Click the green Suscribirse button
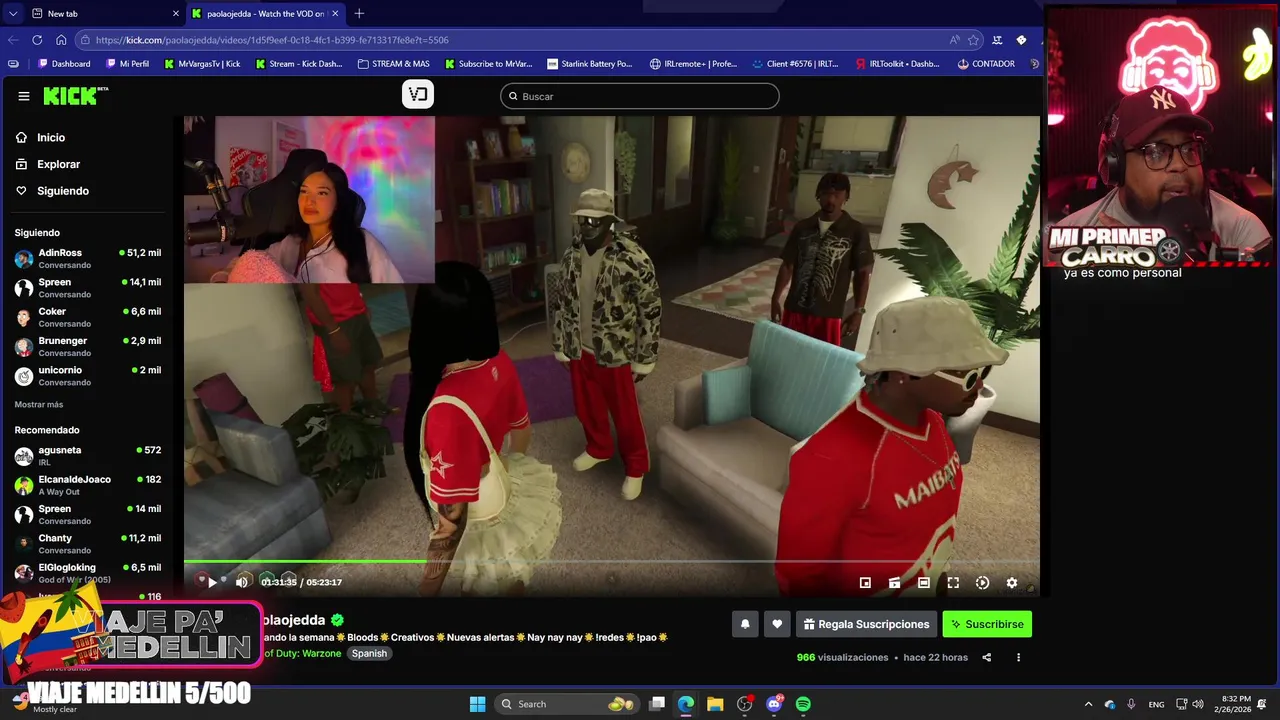Viewport: 1280px width, 720px height. tap(987, 624)
